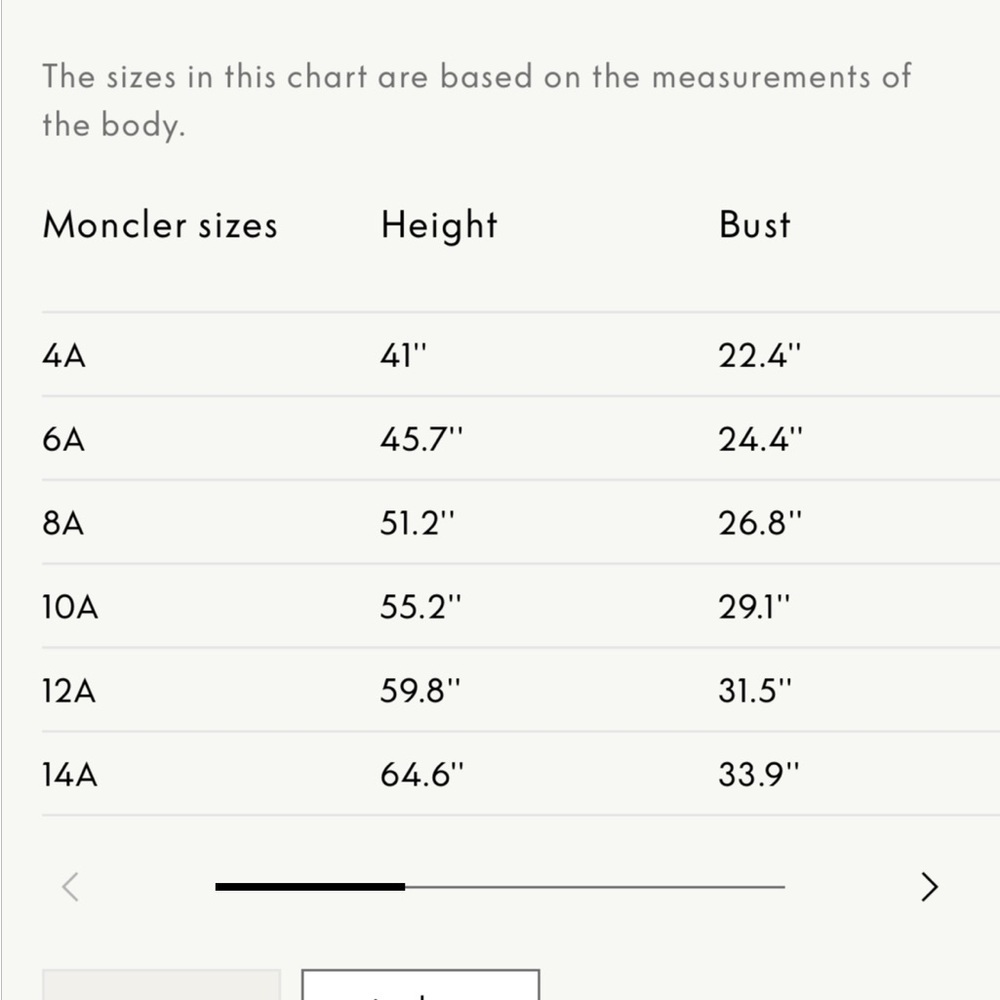Click the Height column header
This screenshot has height=1000, width=1000.
click(x=439, y=225)
